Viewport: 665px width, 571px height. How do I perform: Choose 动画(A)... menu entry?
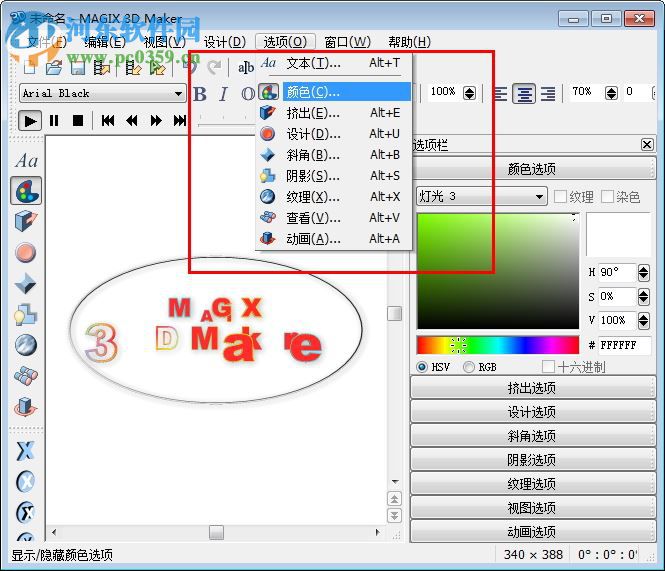coord(334,239)
